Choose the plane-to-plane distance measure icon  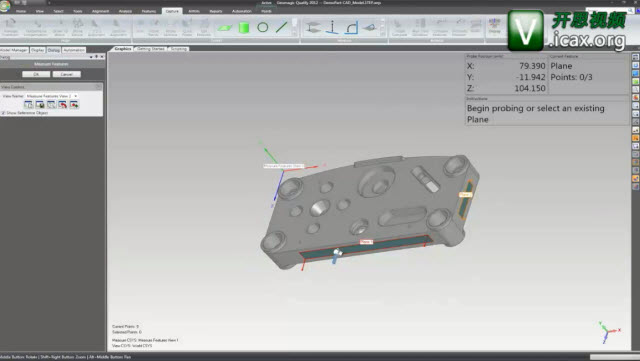[x=313, y=28]
